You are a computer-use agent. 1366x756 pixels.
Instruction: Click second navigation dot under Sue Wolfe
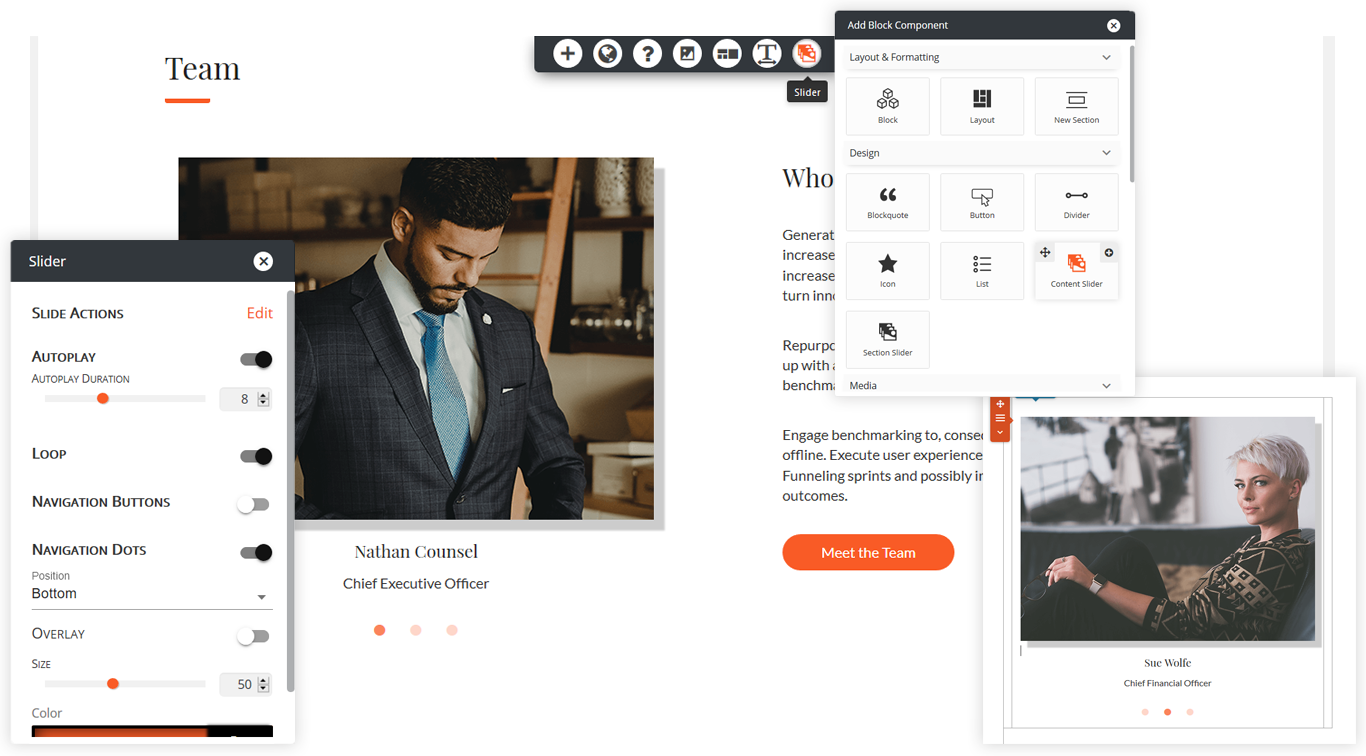[1167, 712]
